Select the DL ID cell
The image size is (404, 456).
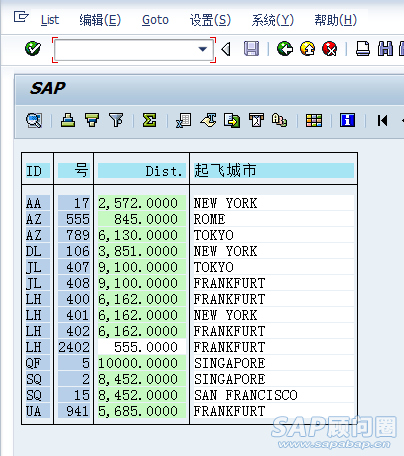tap(38, 251)
